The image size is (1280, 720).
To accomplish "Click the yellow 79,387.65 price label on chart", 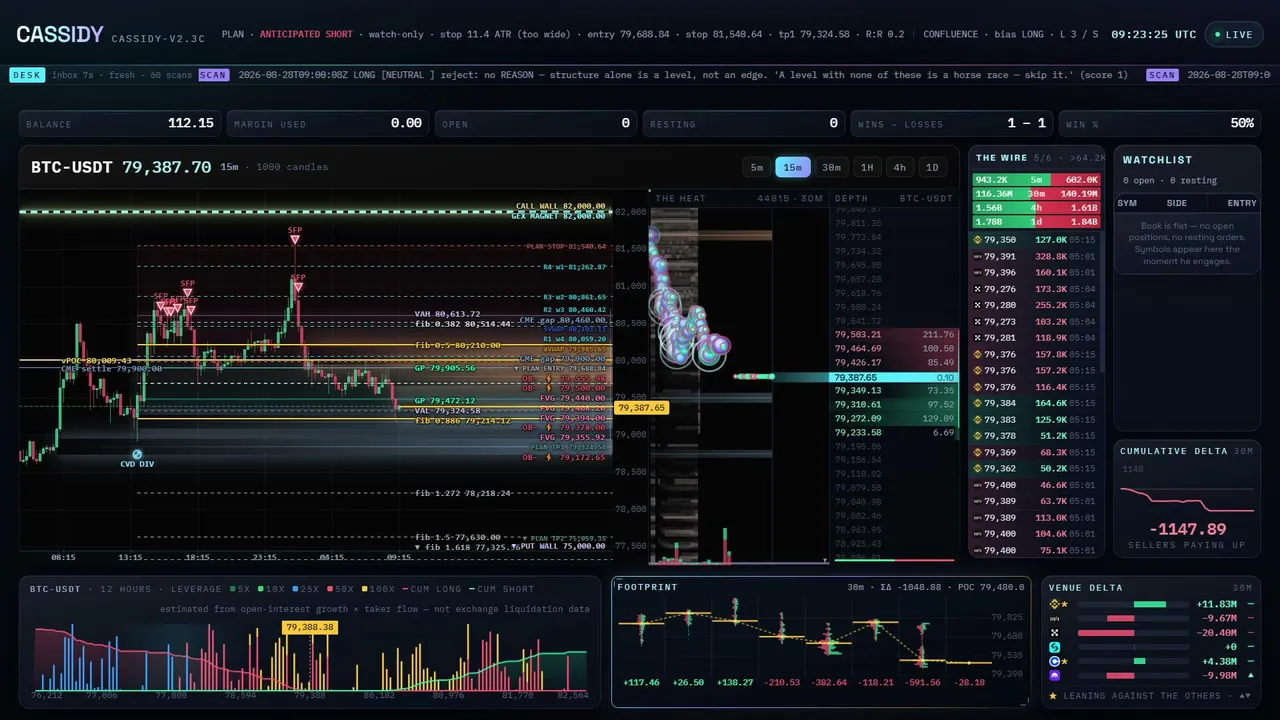I will point(641,408).
